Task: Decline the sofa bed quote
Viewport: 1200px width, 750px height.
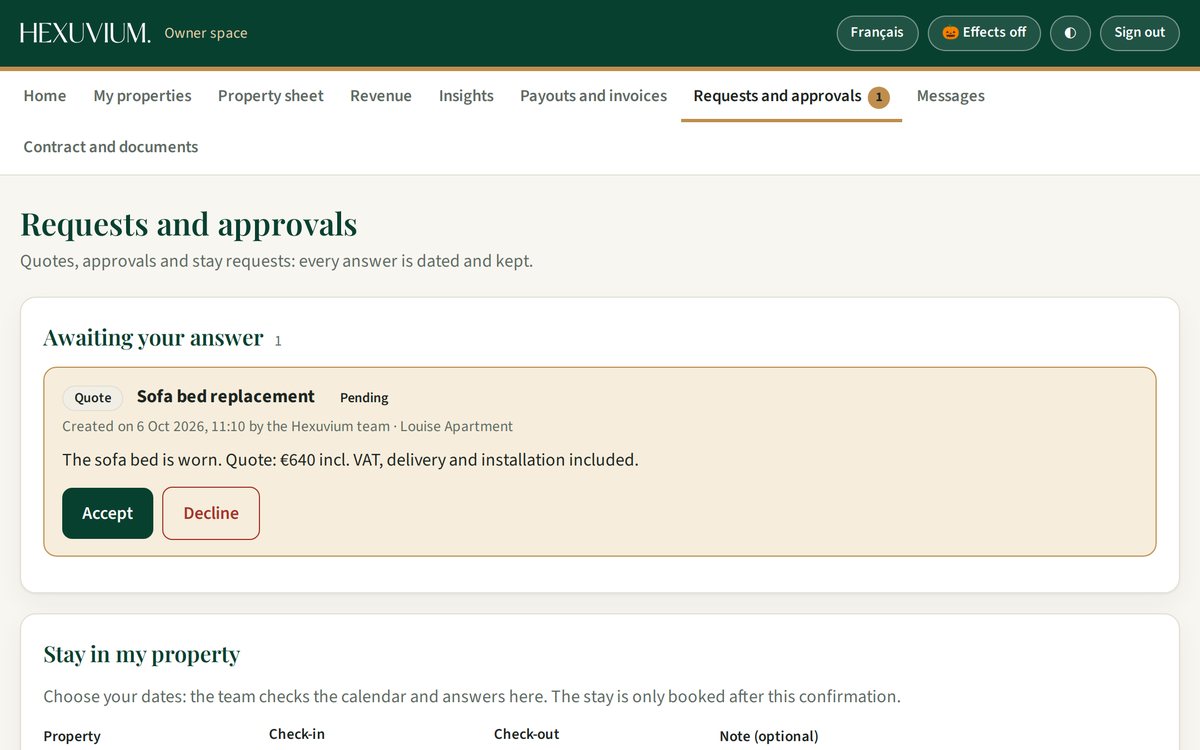Action: pyautogui.click(x=211, y=513)
